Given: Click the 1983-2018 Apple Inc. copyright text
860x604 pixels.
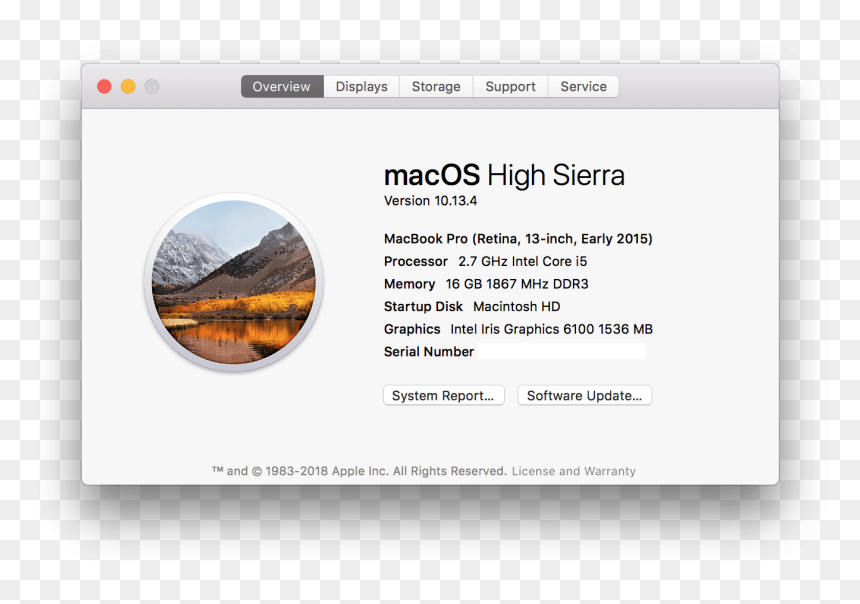Looking at the screenshot, I should 359,471.
